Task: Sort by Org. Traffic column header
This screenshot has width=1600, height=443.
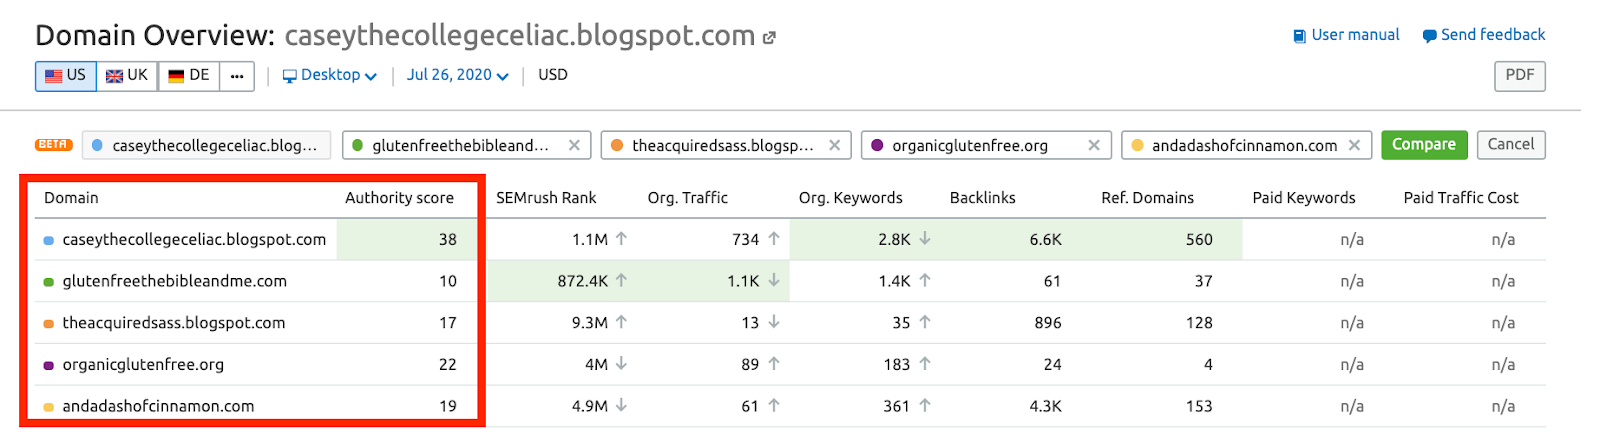Action: coord(688,198)
